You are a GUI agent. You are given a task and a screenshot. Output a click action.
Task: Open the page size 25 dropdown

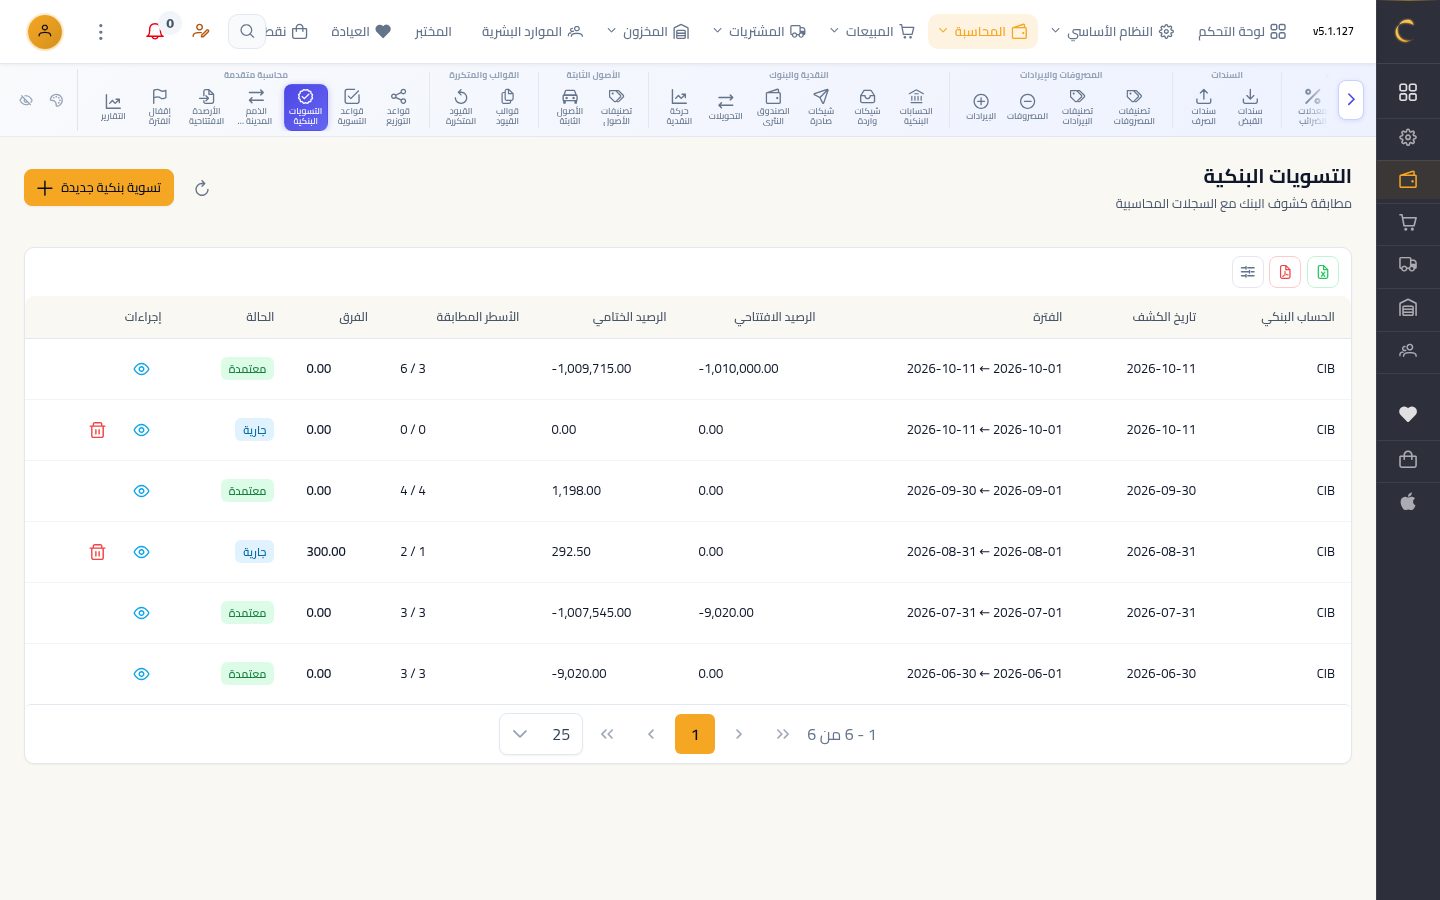(x=541, y=734)
